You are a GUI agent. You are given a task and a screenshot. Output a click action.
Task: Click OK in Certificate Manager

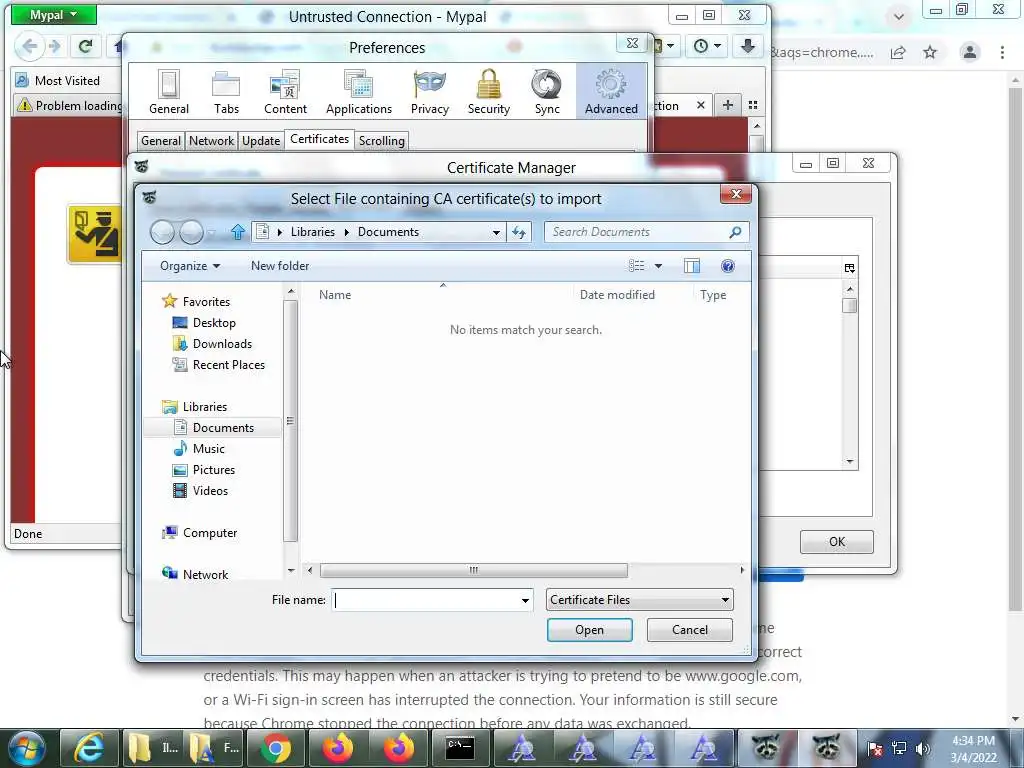[x=837, y=542]
